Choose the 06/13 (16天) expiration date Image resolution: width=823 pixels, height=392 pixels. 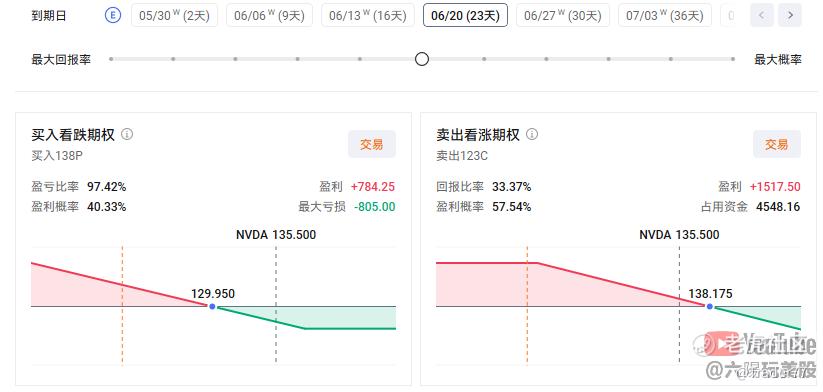(x=367, y=16)
